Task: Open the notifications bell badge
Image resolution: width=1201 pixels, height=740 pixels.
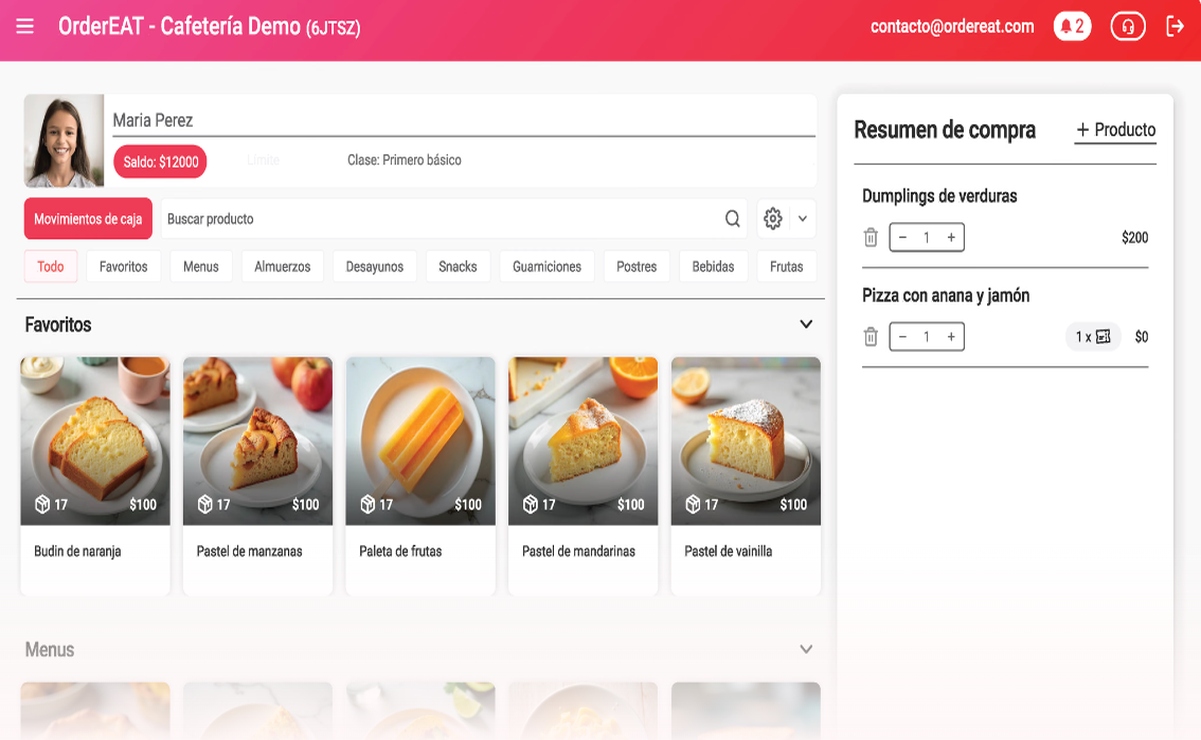Action: tap(1072, 27)
